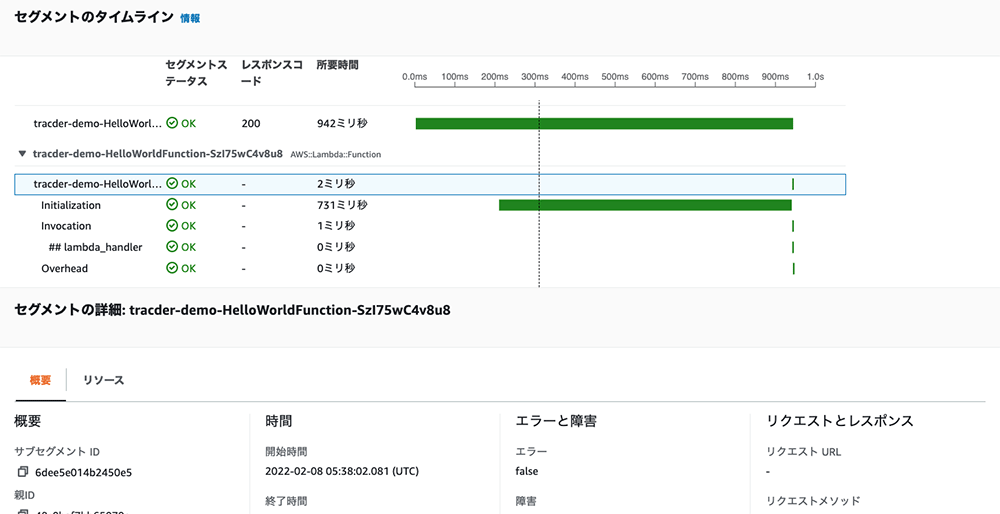Switch to the リソース tab

click(103, 380)
